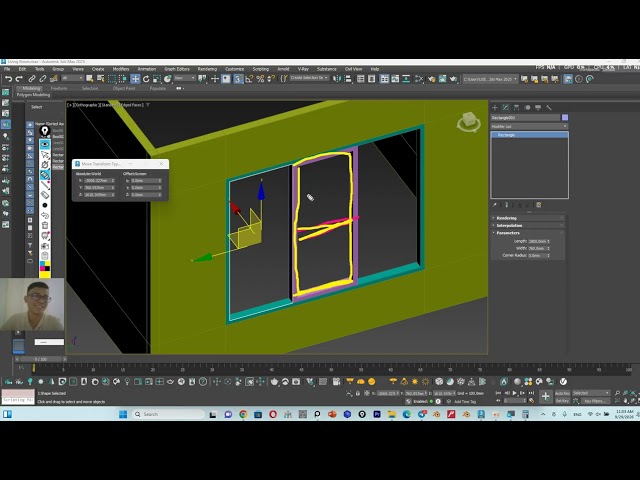Click the pen drawing tool in annotation toolbar

coord(45,175)
